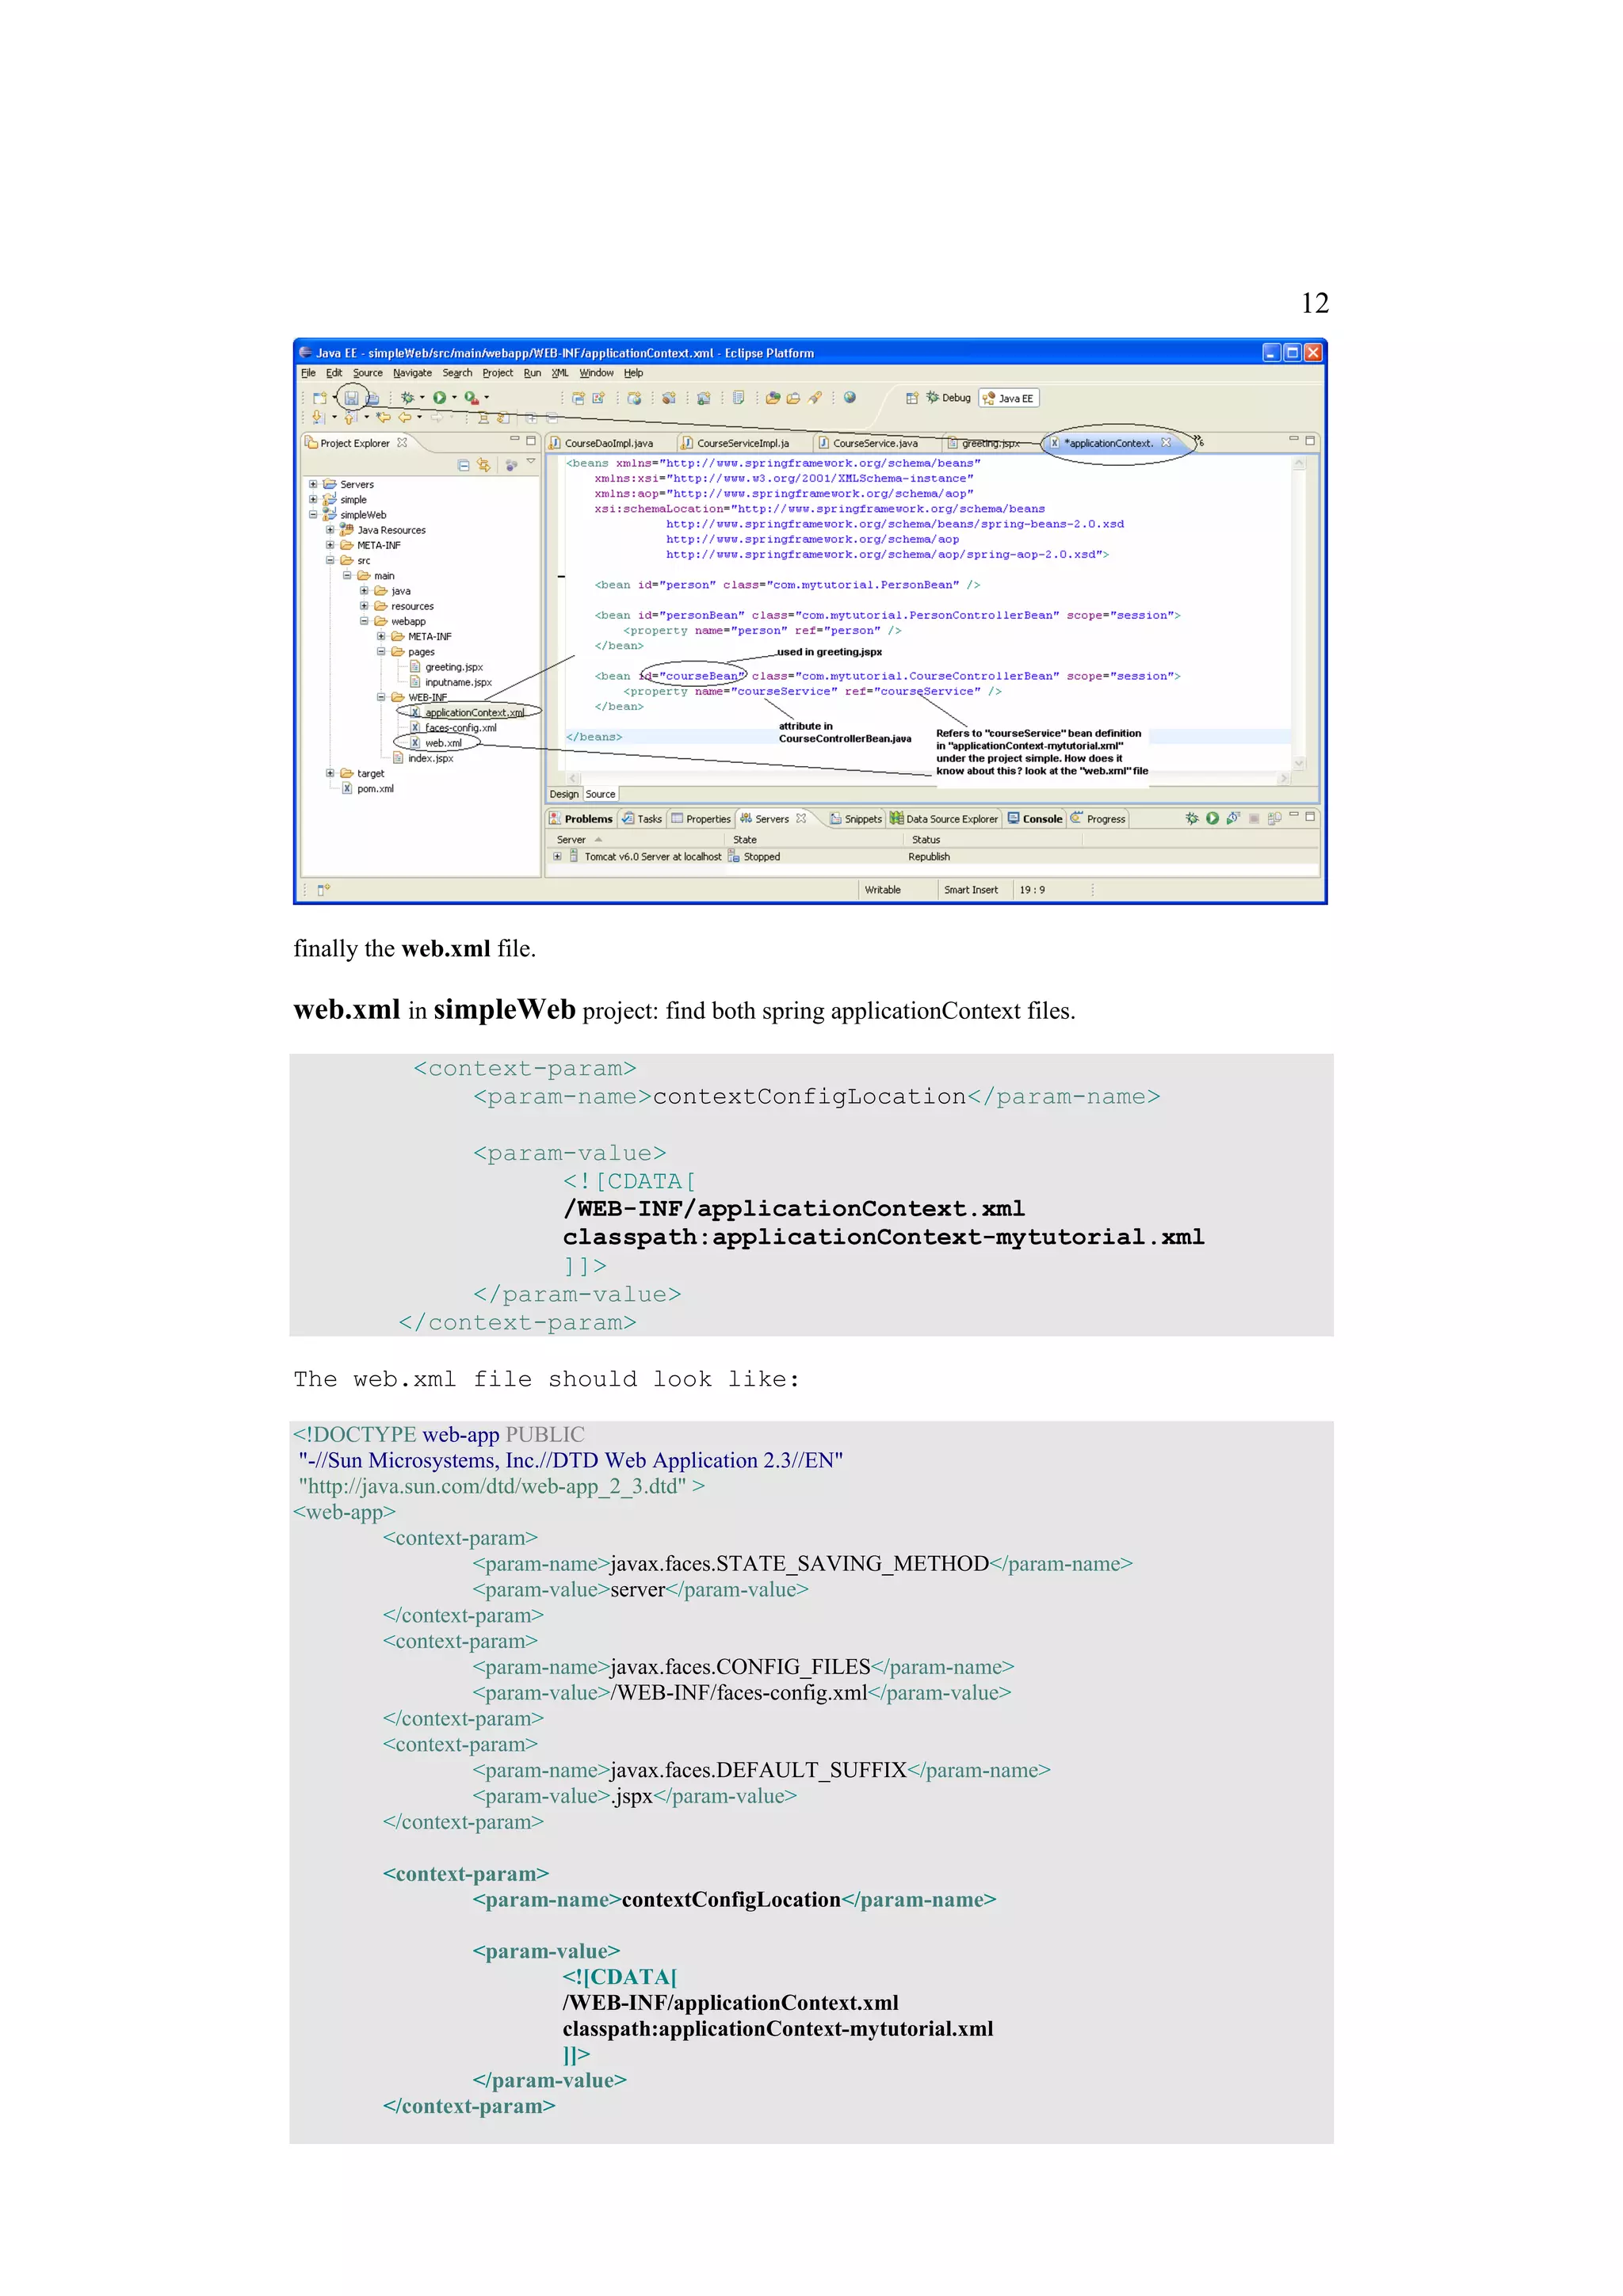
Task: Open the Run button dropdown arrow
Action: coord(454,398)
